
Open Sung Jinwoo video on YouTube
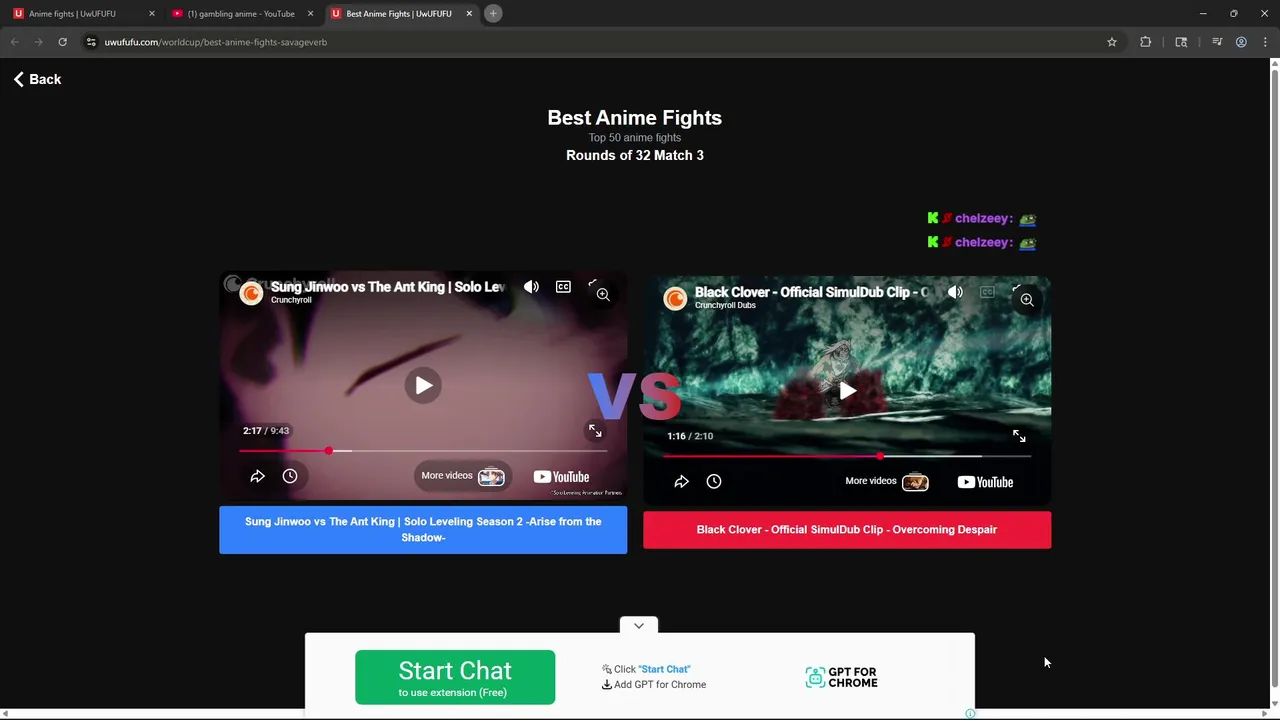tap(561, 477)
